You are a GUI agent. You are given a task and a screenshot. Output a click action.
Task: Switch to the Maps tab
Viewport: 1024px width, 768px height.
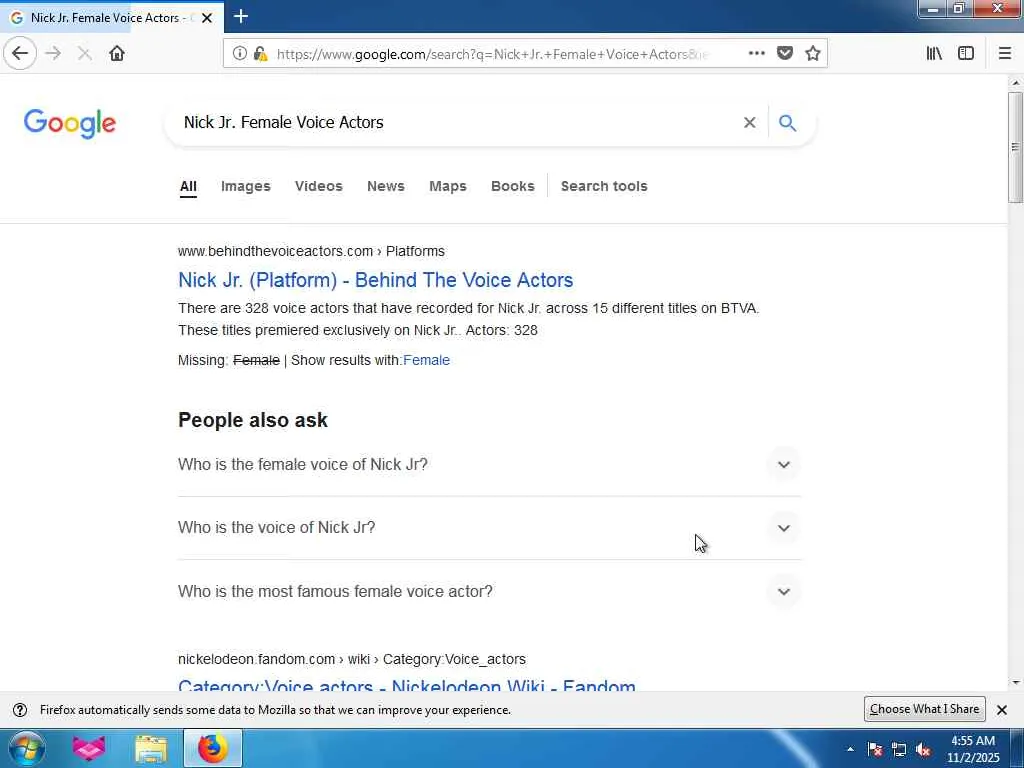tap(448, 186)
